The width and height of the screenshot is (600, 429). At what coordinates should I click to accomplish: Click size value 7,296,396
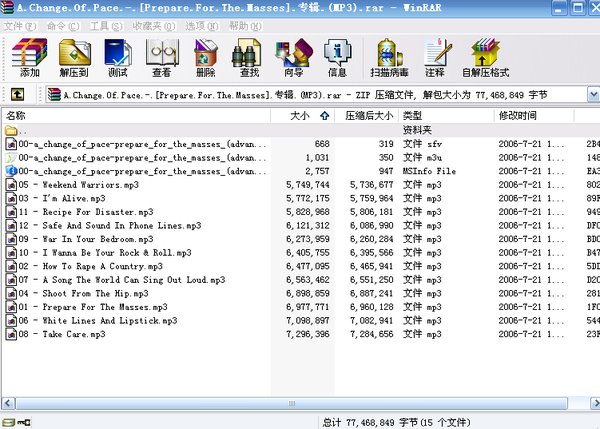click(308, 334)
